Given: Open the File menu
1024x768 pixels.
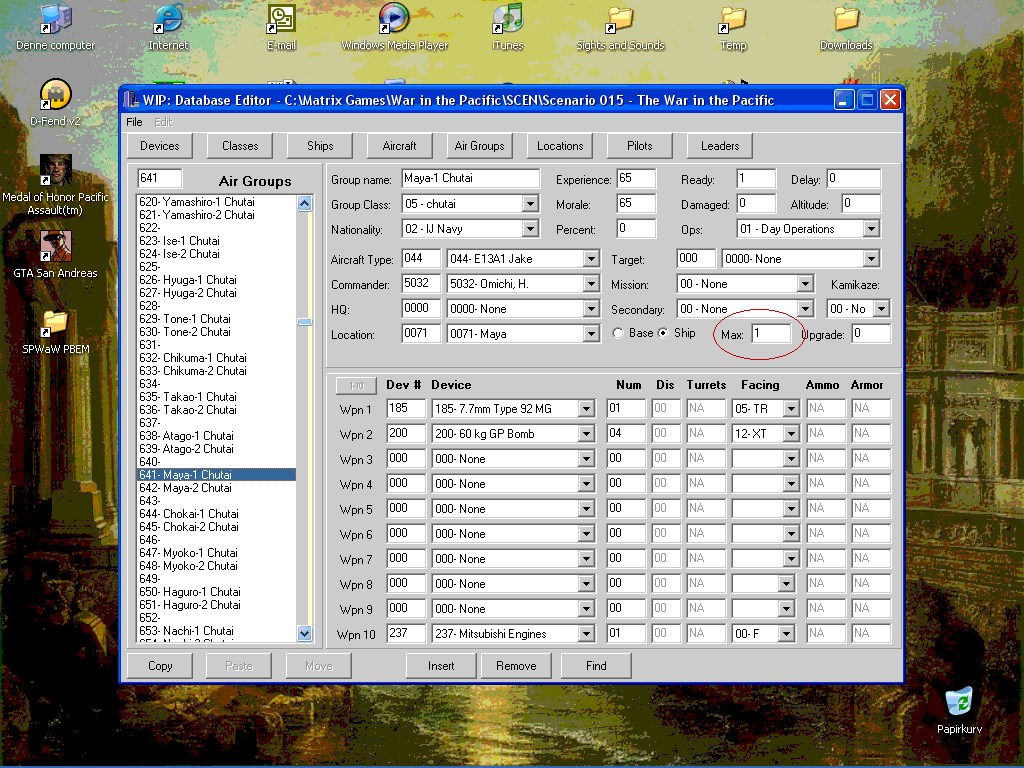Looking at the screenshot, I should 134,122.
